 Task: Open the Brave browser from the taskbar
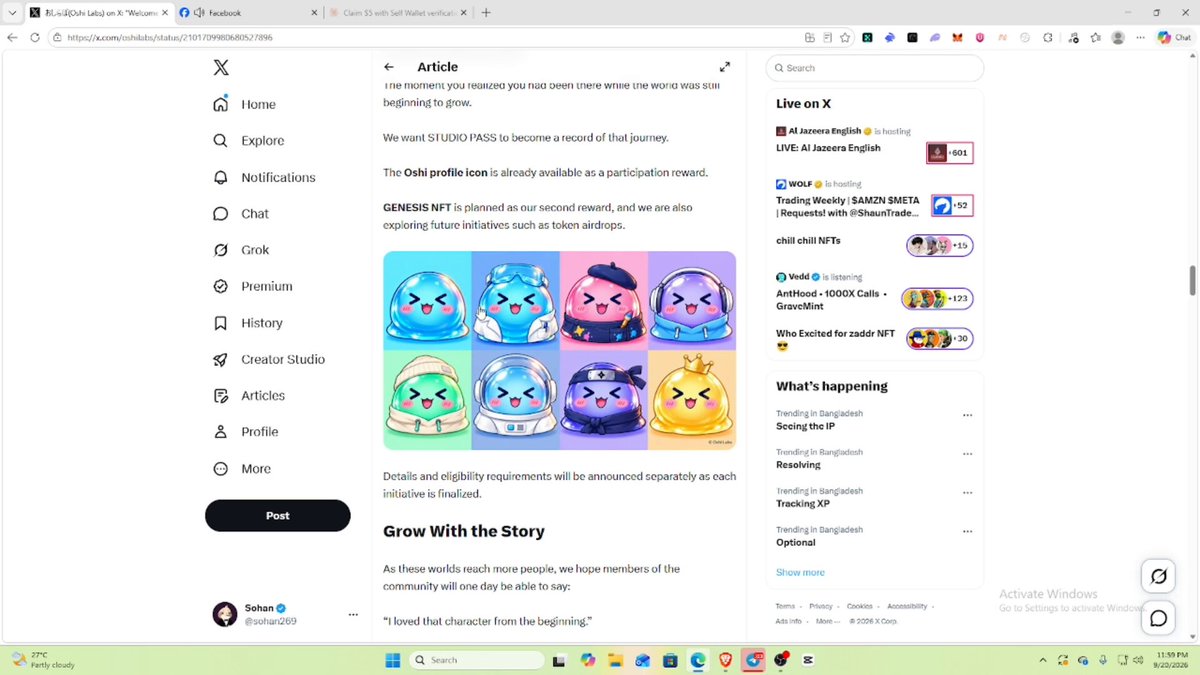click(x=725, y=660)
